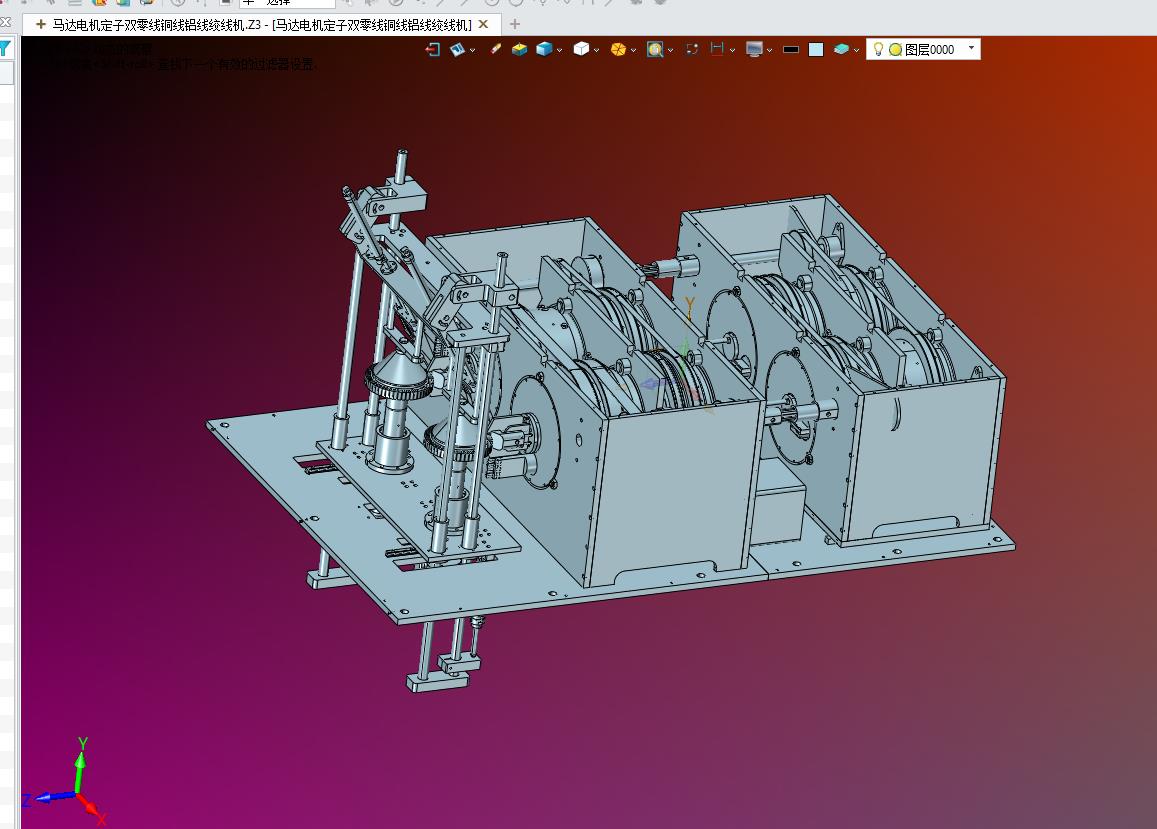1157x829 pixels.
Task: Select the 马达电机定子双零线铜线铝线绞线机.Z3 document tab
Action: (261, 24)
